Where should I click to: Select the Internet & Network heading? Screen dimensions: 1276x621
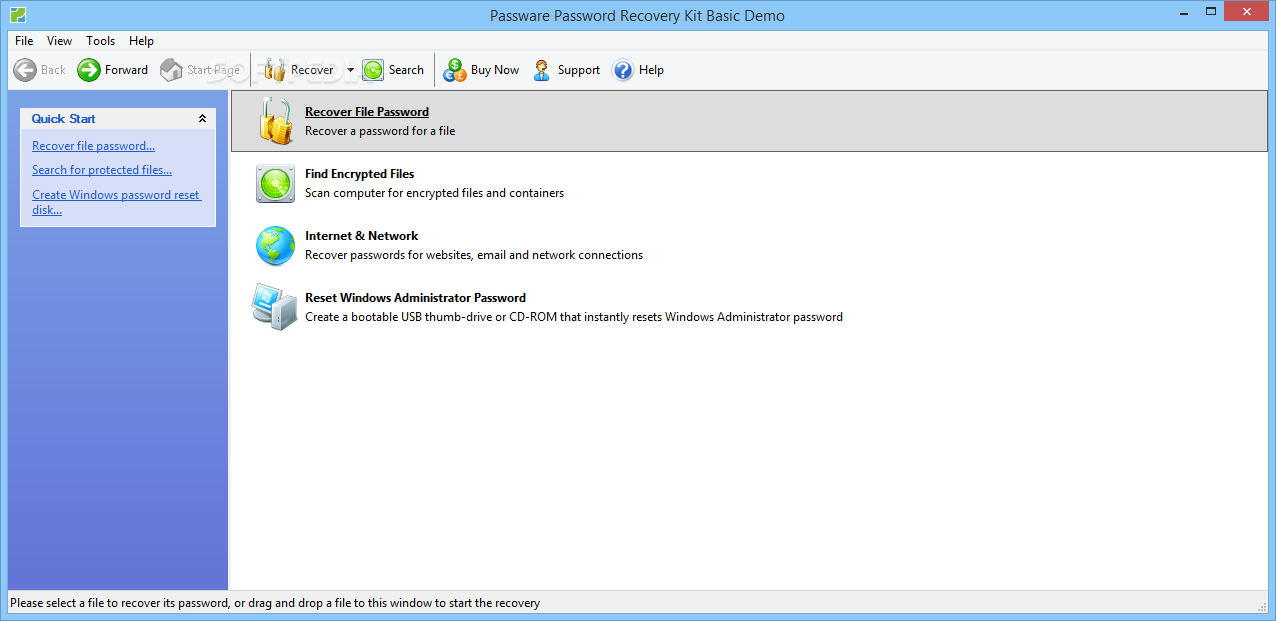click(361, 236)
